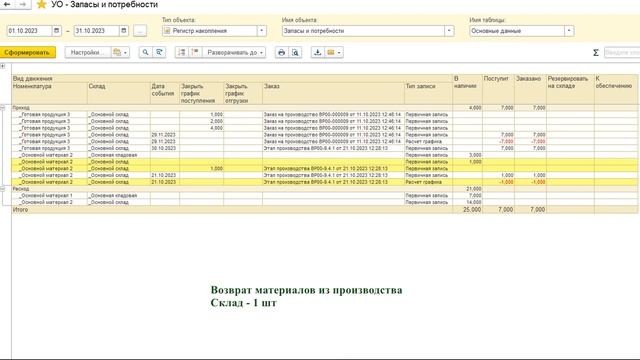Open calendar for start date 01.10.2023
Image resolution: width=640 pixels, height=360 pixels.
coord(57,31)
